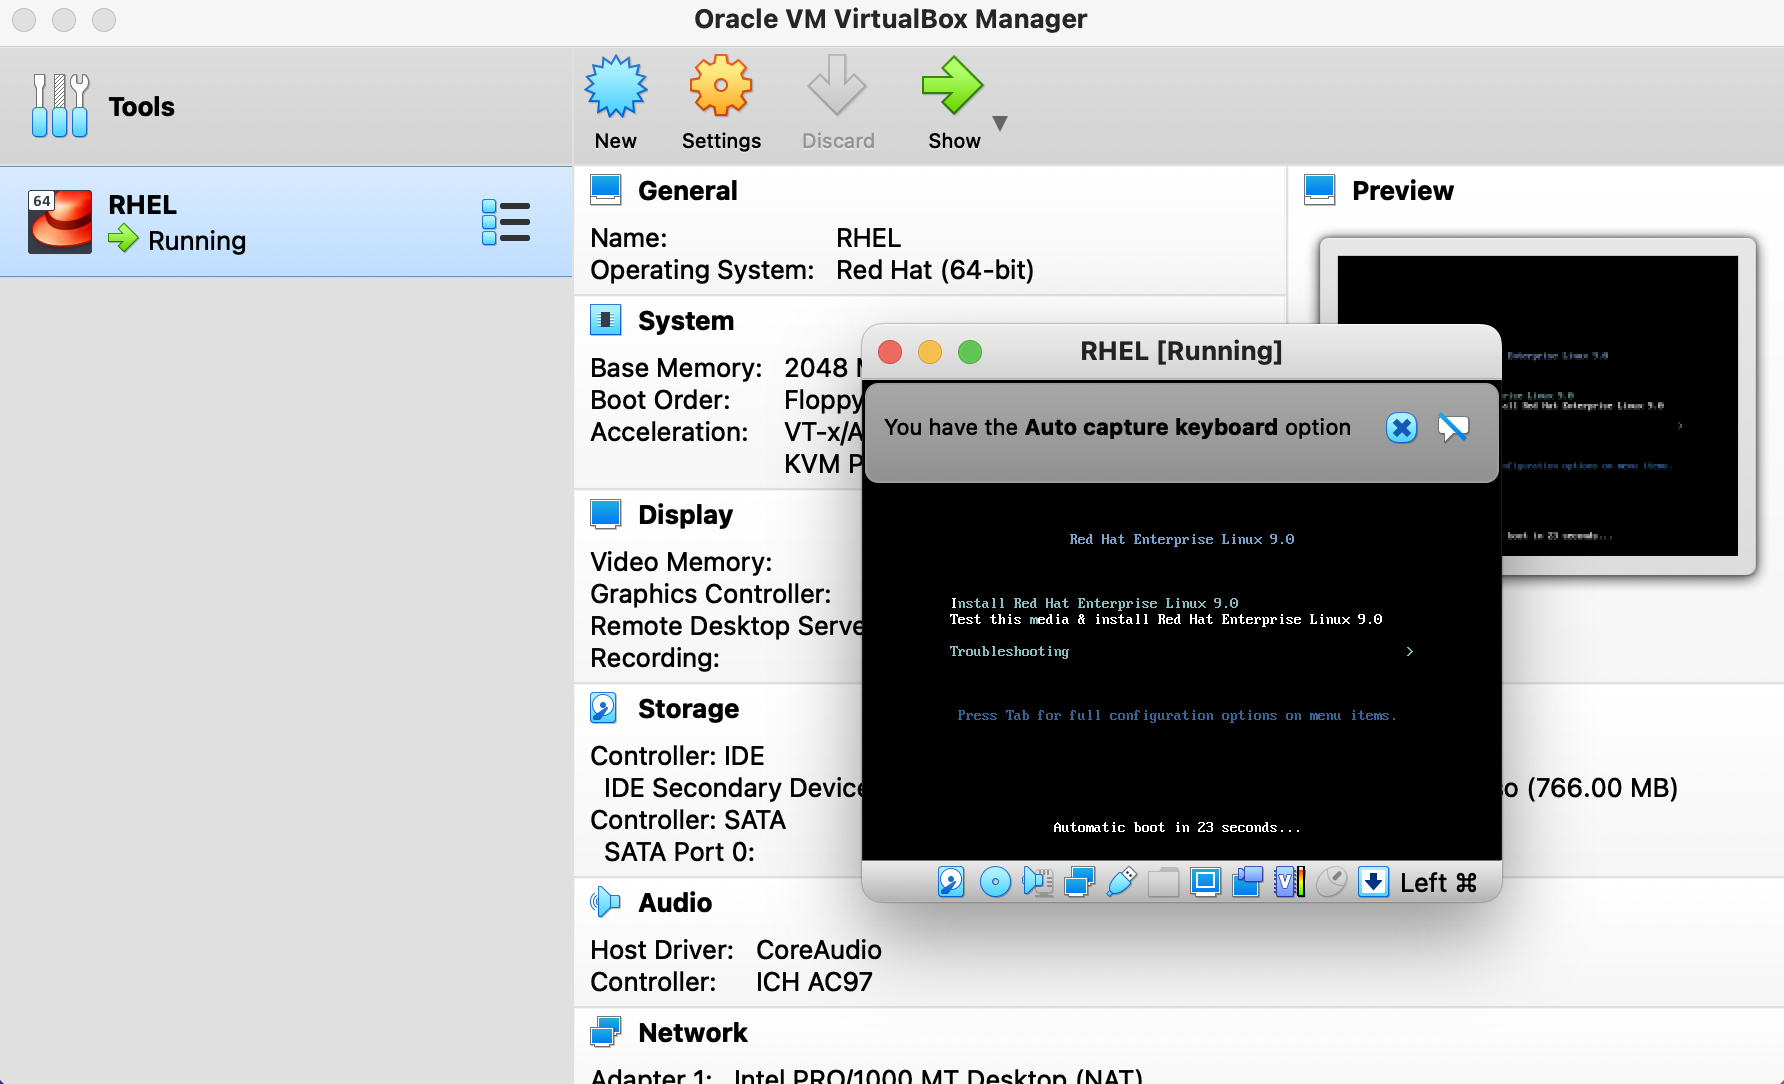Viewport: 1784px width, 1084px height.
Task: Click the CoreAudio host driver value
Action: 819,950
